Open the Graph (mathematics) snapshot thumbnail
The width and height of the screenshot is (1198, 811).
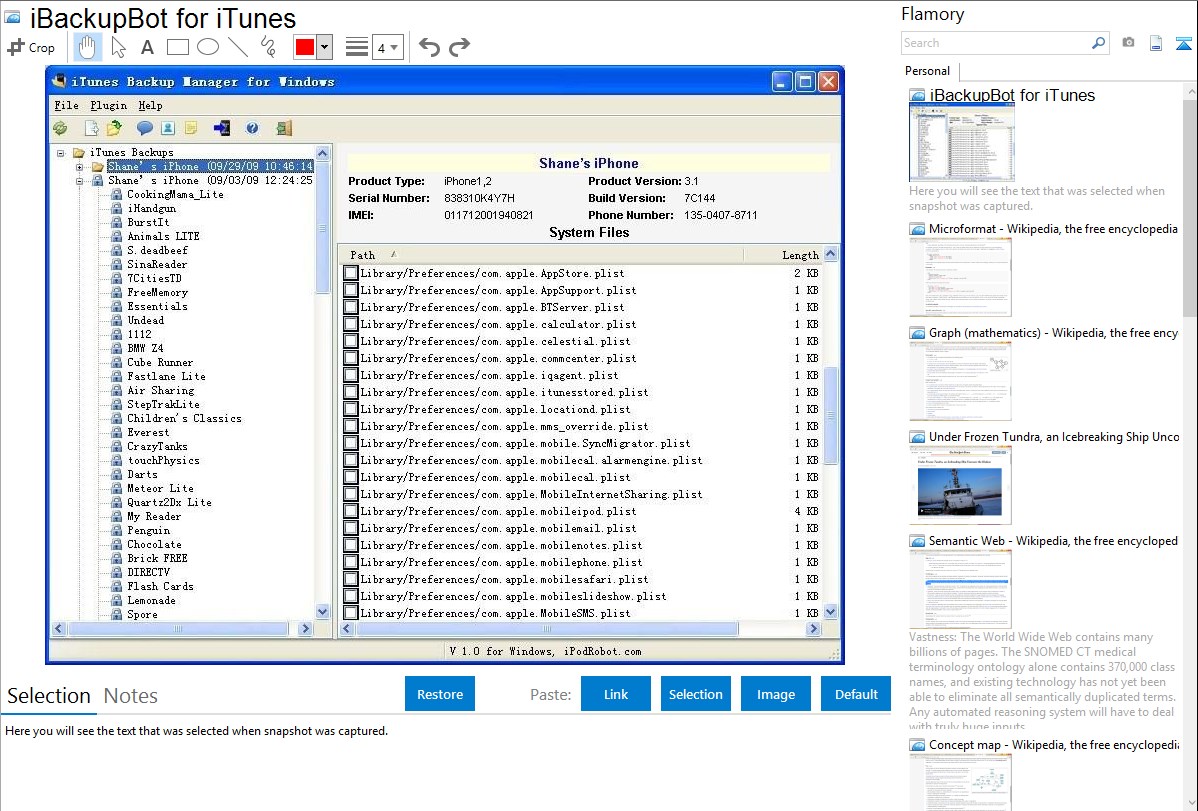tap(960, 381)
